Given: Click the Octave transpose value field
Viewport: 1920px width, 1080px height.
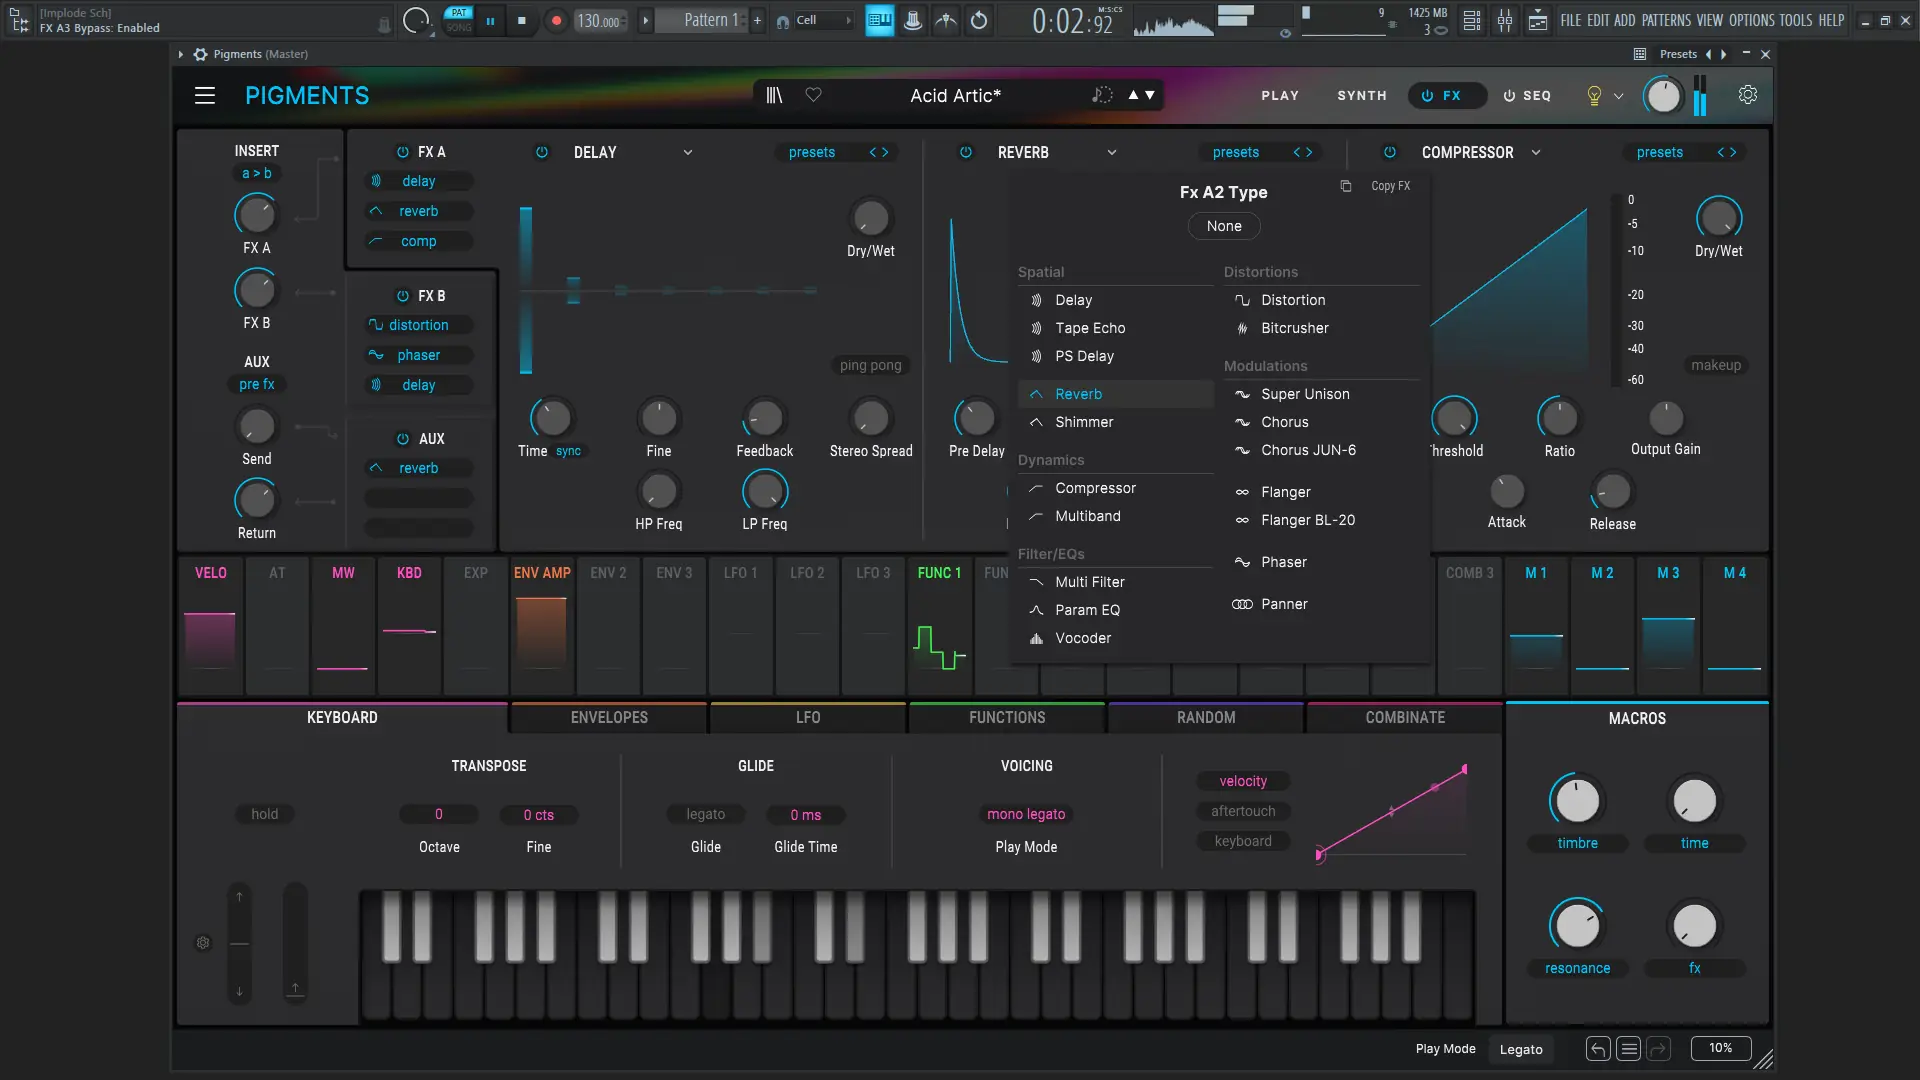Looking at the screenshot, I should (438, 814).
